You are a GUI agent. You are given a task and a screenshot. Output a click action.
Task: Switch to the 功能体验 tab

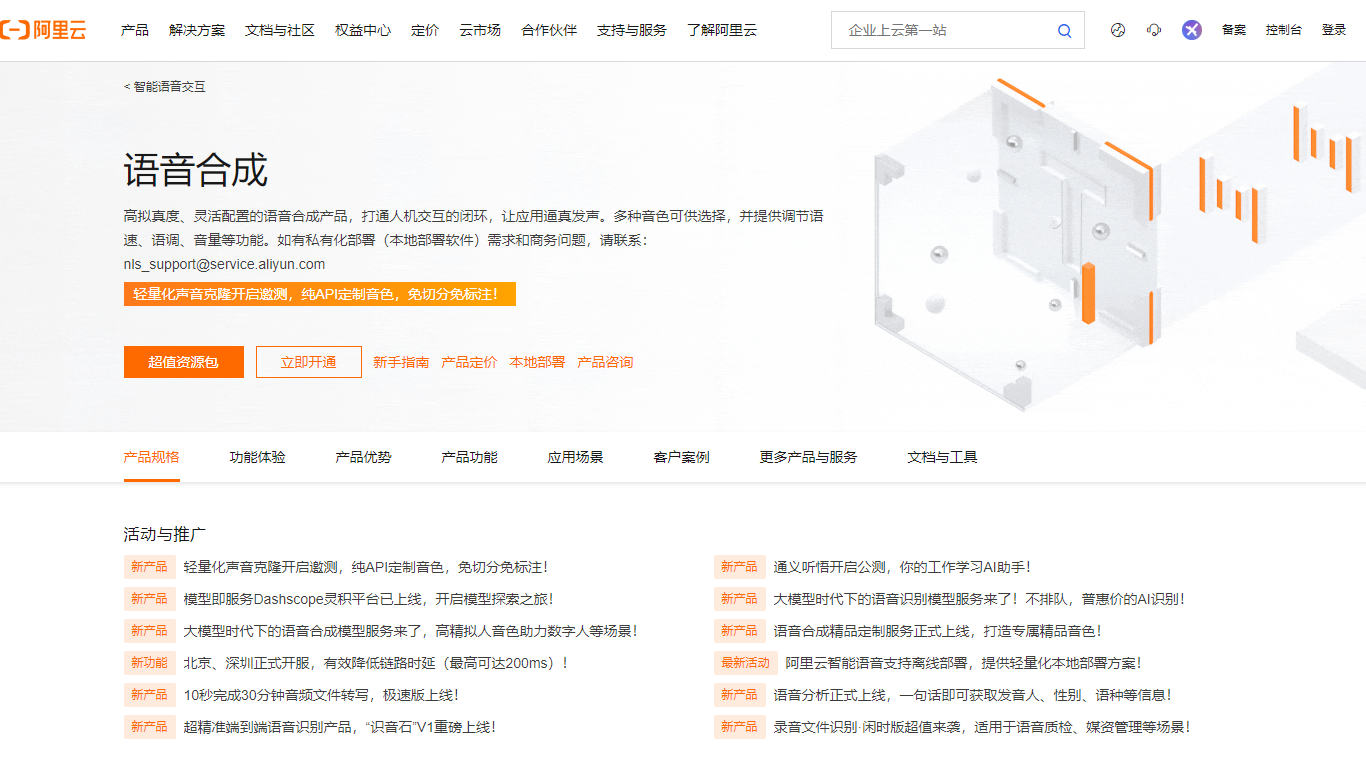click(258, 457)
